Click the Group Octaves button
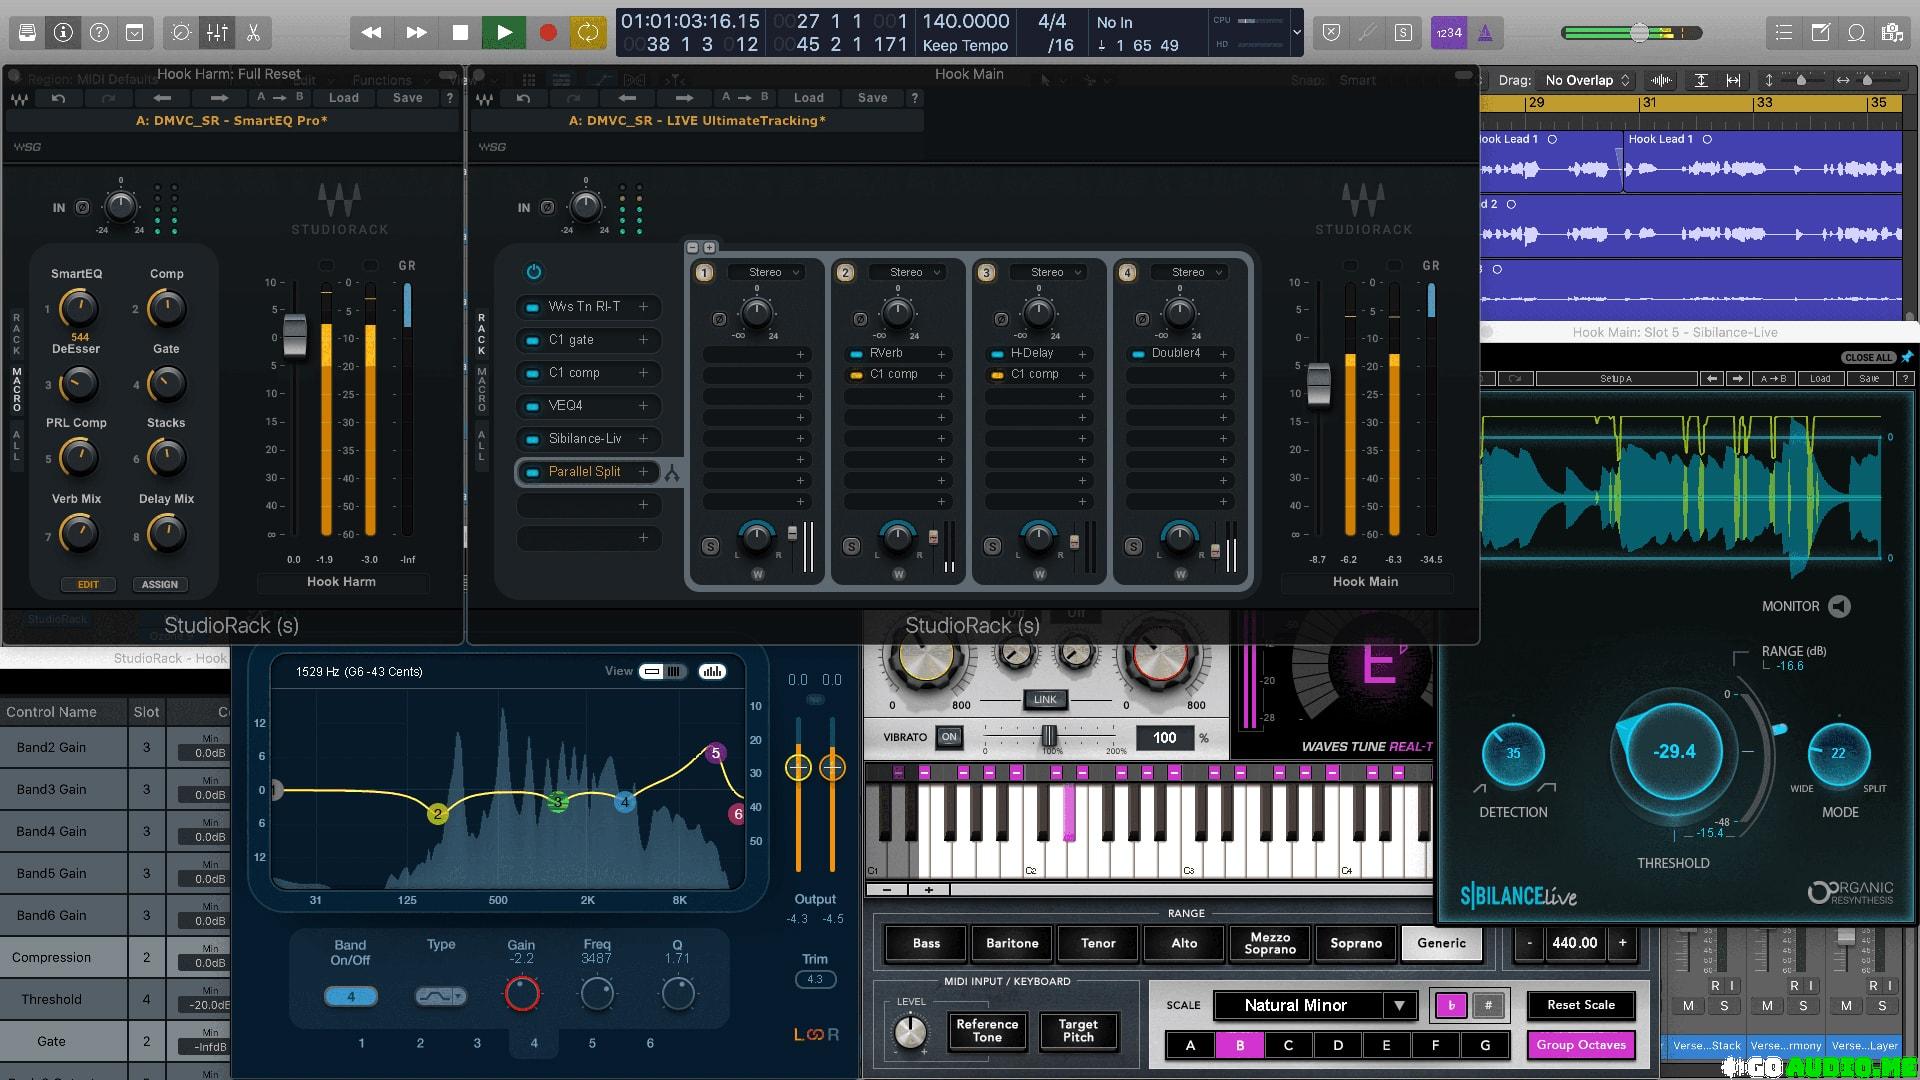This screenshot has width=1920, height=1080. tap(1580, 1045)
